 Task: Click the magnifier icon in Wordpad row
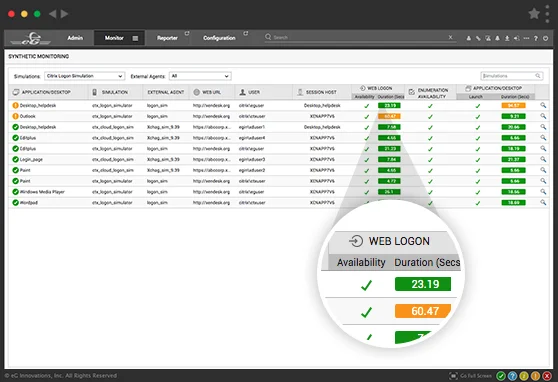point(543,203)
